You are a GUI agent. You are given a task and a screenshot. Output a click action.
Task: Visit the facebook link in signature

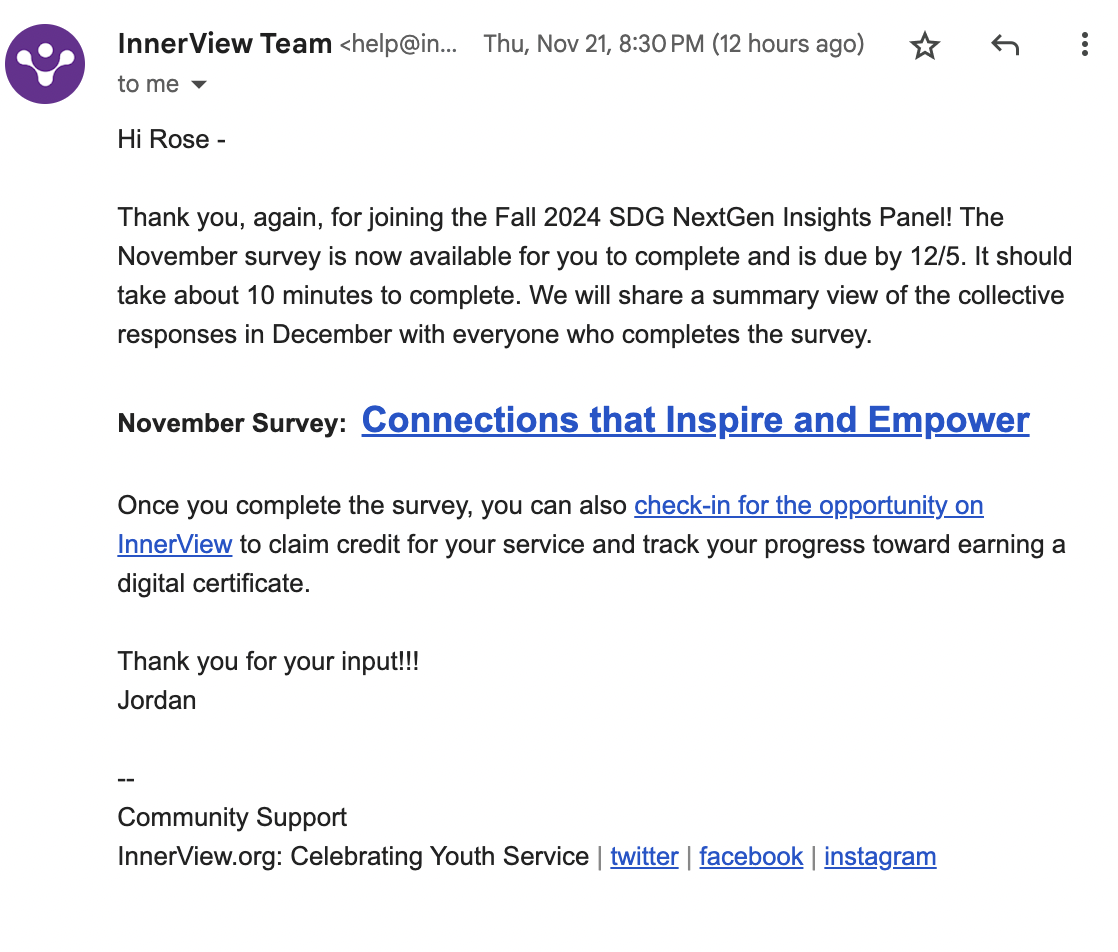click(751, 857)
